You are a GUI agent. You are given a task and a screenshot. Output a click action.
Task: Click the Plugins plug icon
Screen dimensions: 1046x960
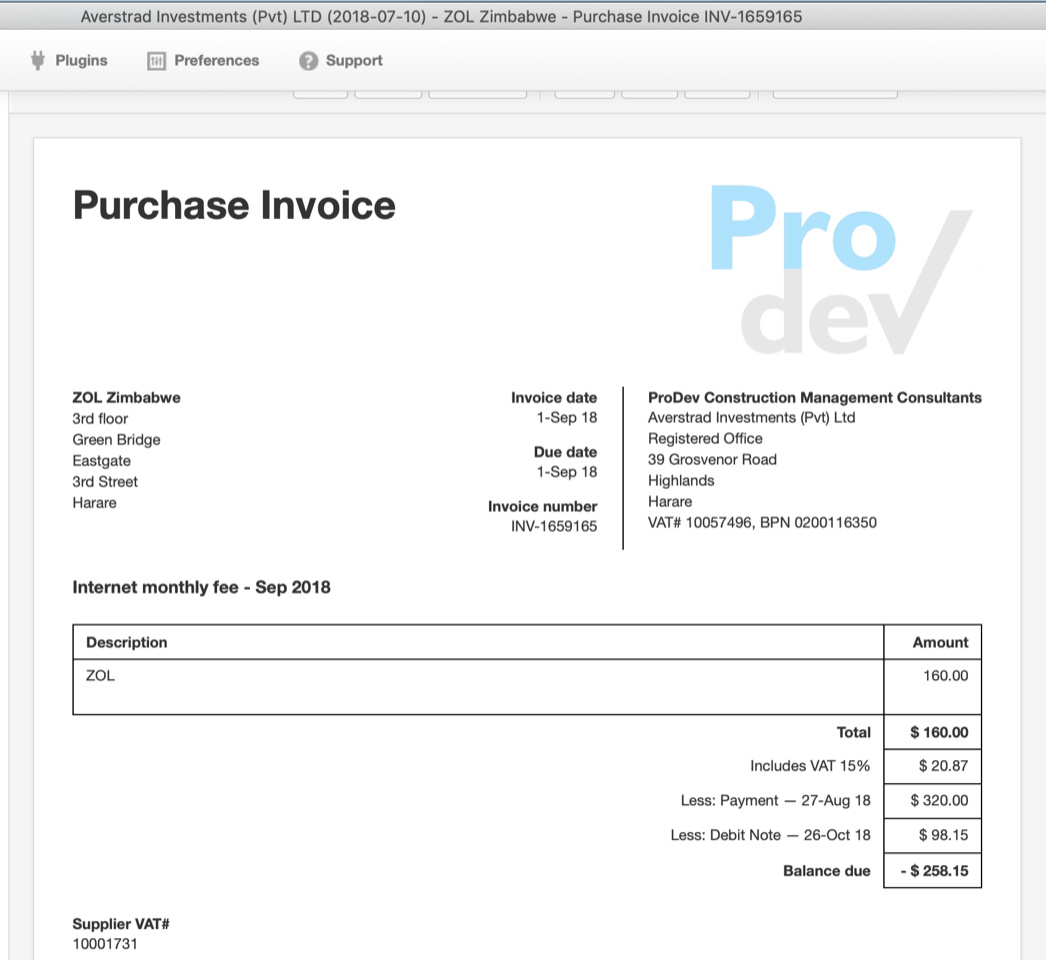38,61
